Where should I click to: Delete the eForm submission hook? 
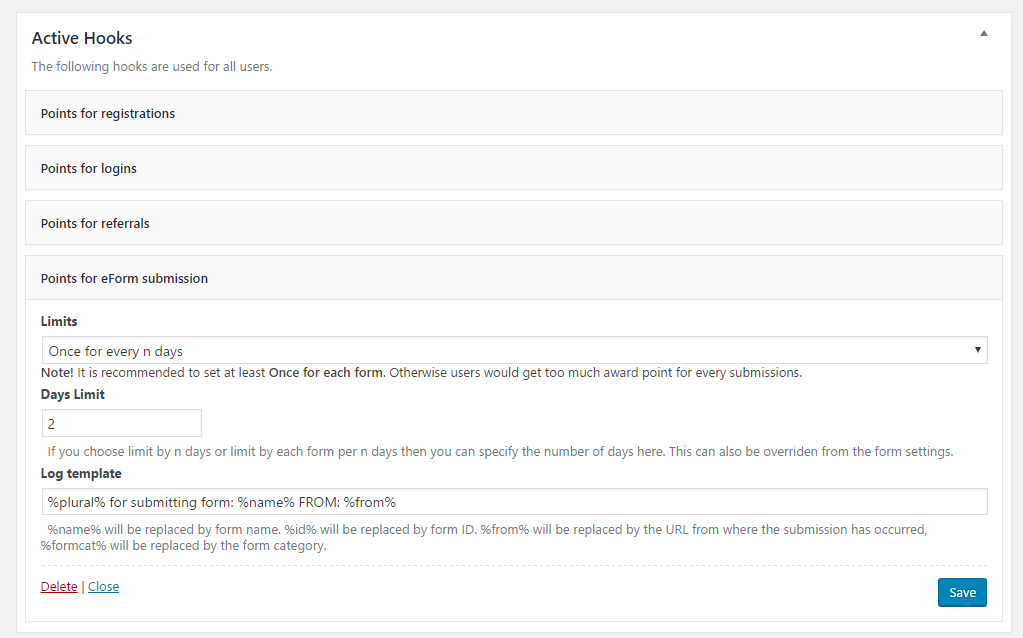[x=59, y=586]
